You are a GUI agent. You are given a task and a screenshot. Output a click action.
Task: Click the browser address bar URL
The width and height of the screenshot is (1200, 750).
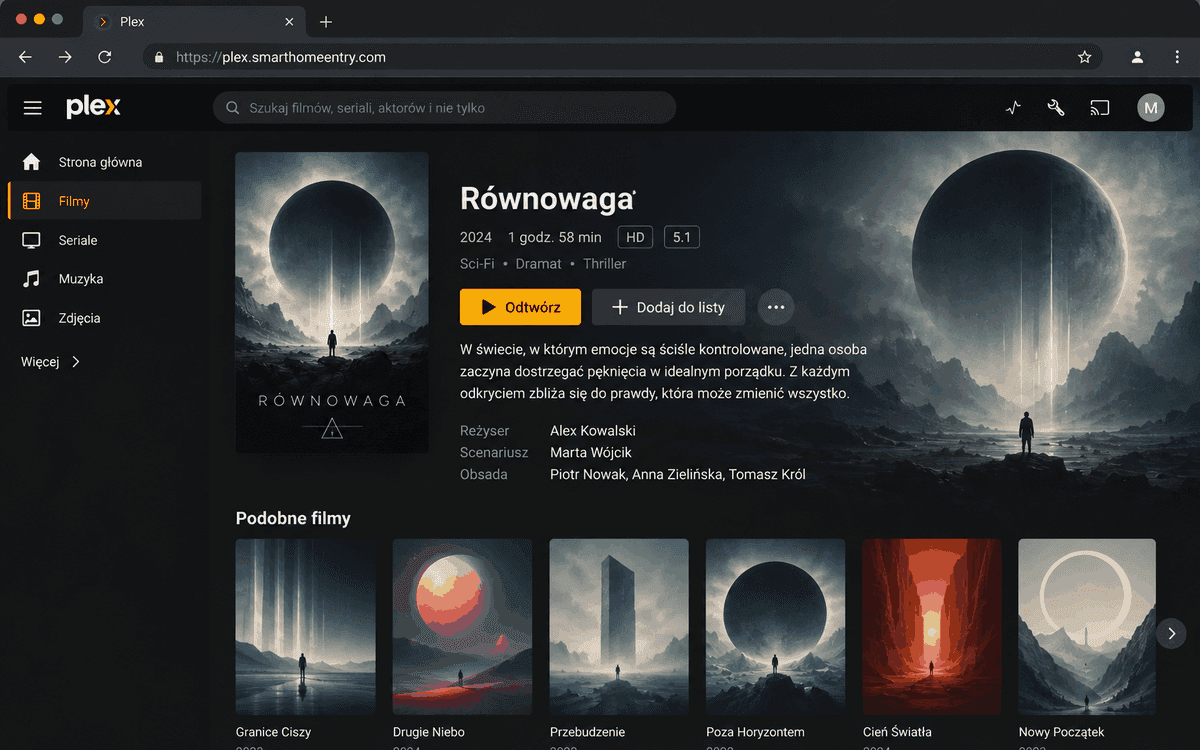pyautogui.click(x=281, y=57)
